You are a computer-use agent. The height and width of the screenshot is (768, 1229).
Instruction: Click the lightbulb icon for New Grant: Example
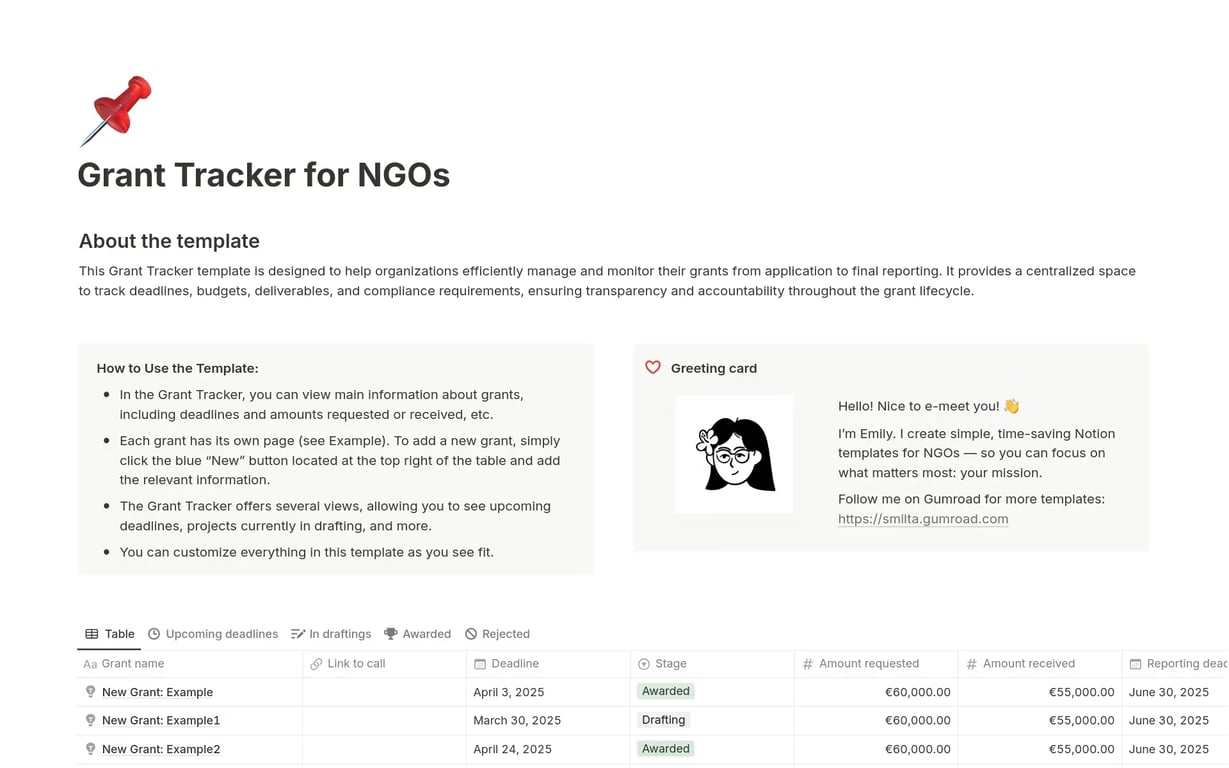90,692
